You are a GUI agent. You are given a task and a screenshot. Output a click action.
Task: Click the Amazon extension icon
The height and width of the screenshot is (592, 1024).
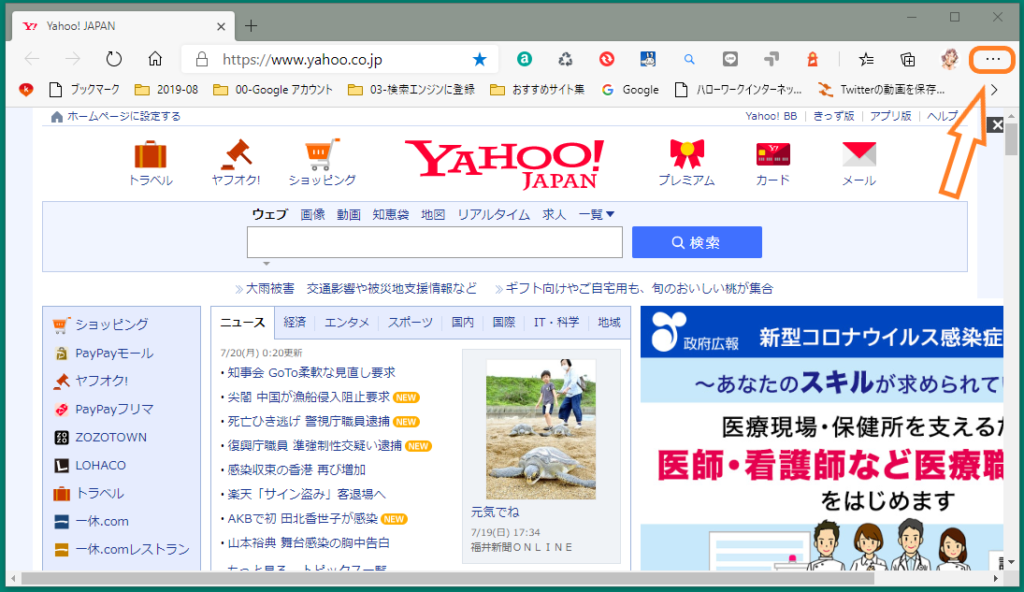tap(524, 59)
